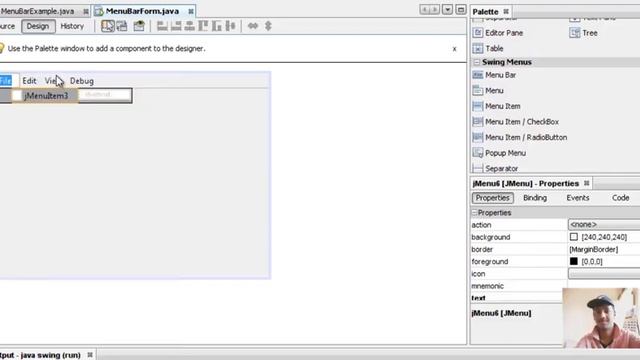Image resolution: width=640 pixels, height=360 pixels.
Task: Open File menu in designed menu bar
Action: tap(6, 81)
